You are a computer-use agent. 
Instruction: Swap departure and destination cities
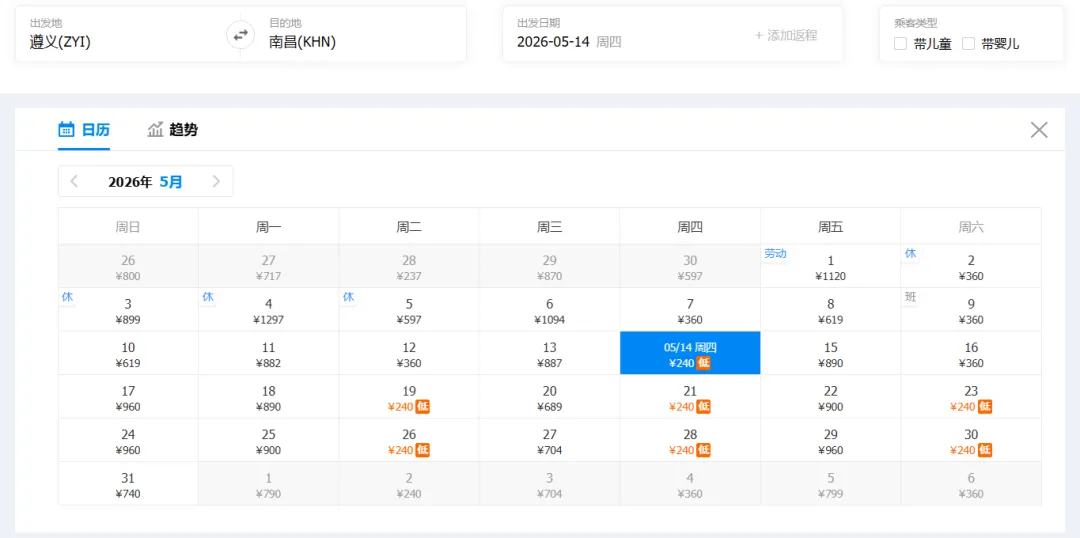pyautogui.click(x=240, y=34)
